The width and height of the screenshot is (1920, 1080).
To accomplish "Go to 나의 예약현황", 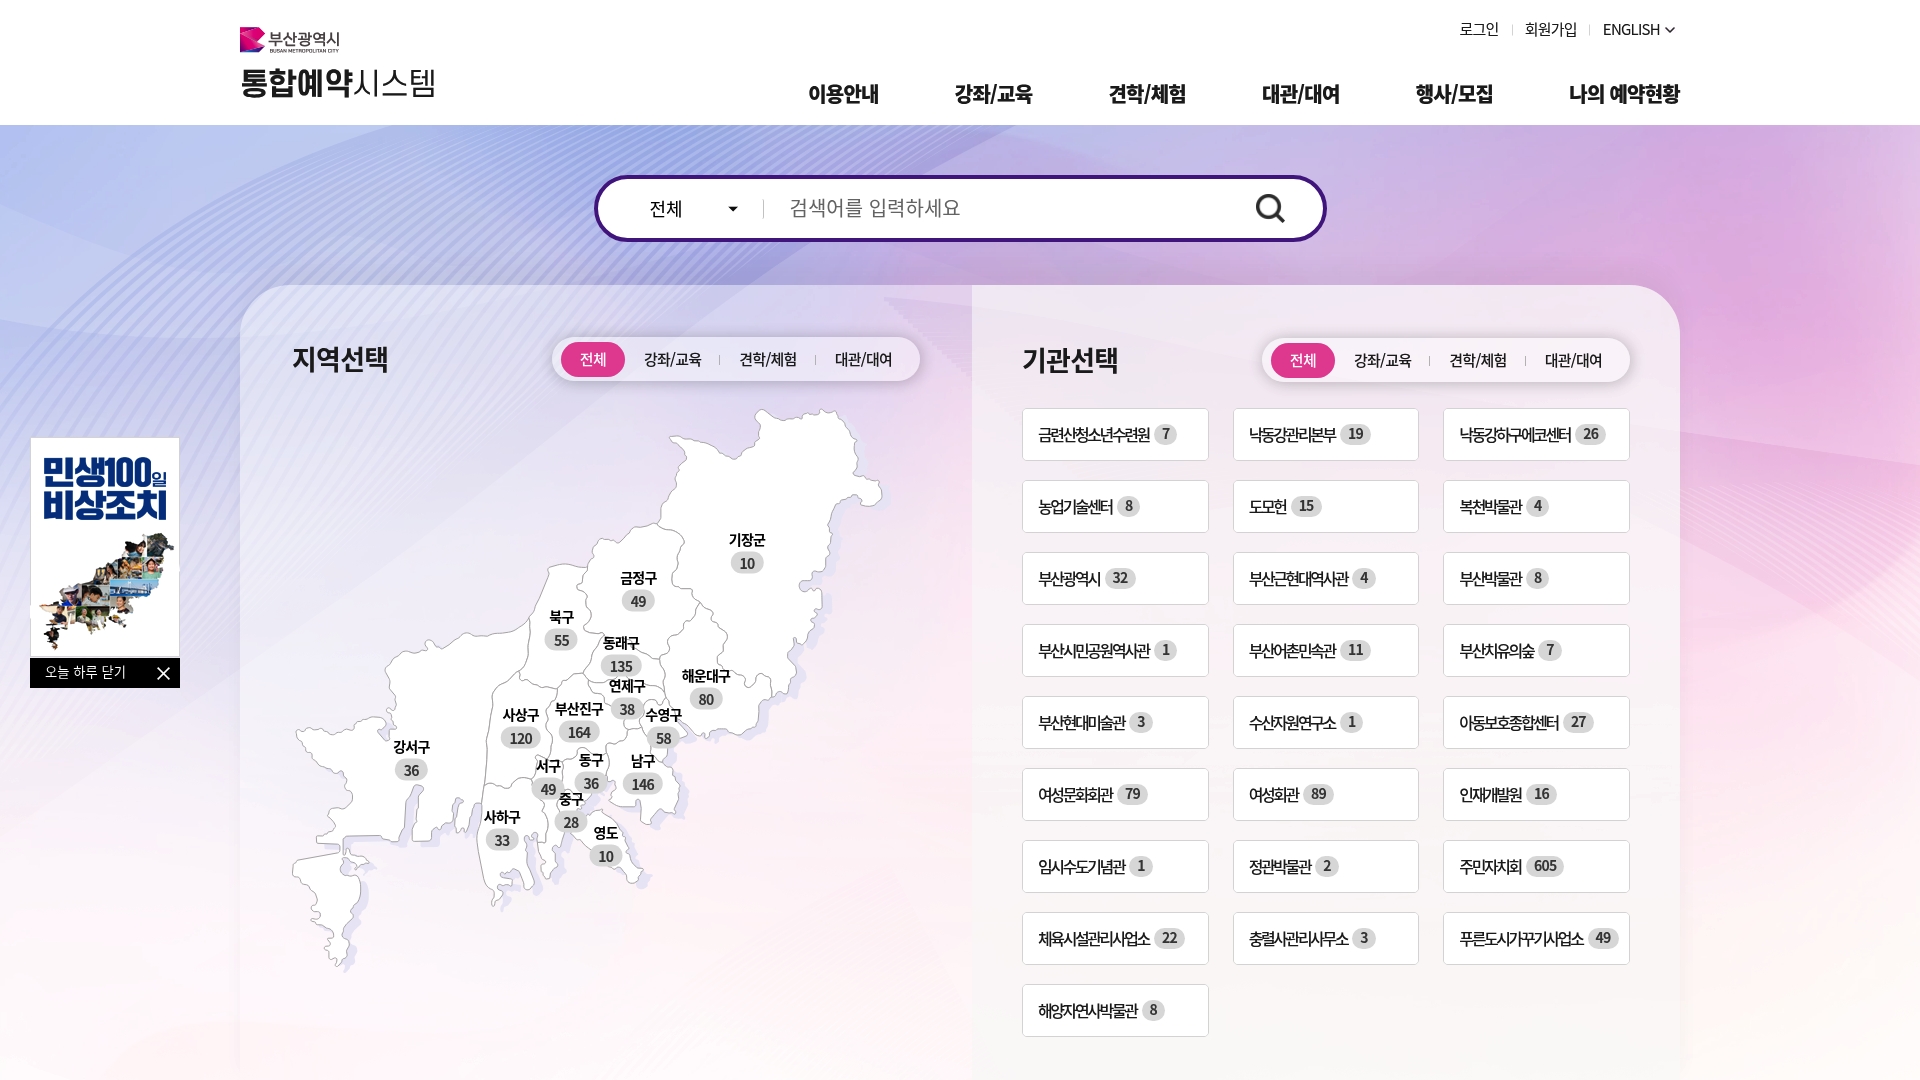I will click(1624, 94).
